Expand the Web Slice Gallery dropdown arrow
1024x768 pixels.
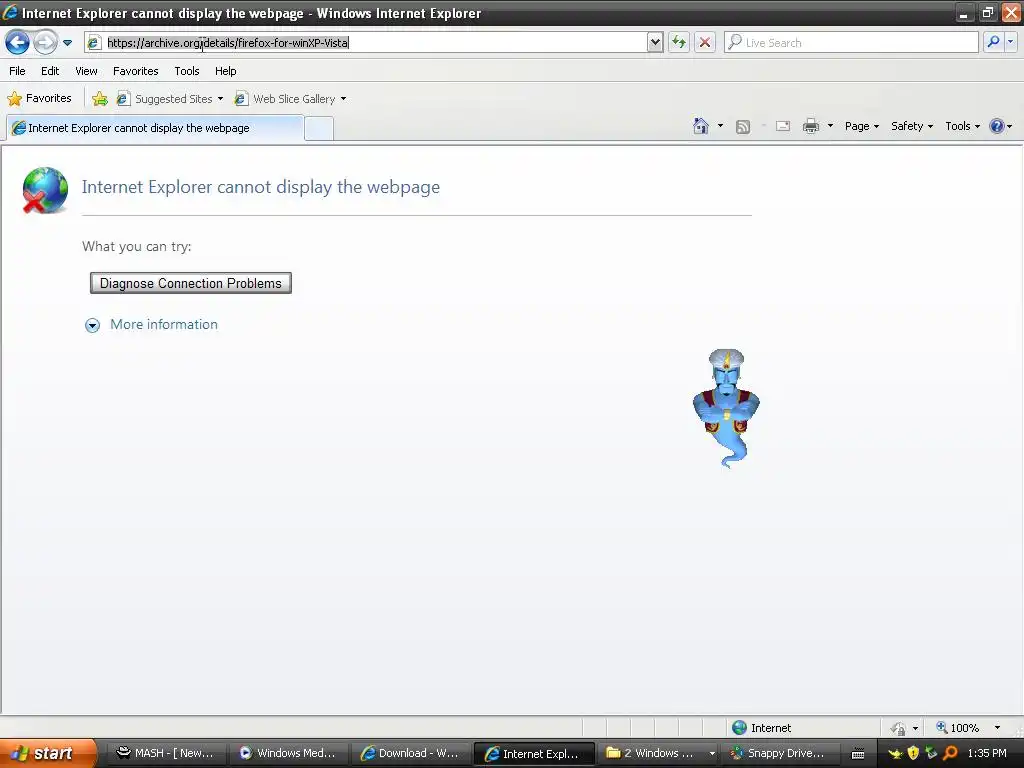tap(344, 99)
